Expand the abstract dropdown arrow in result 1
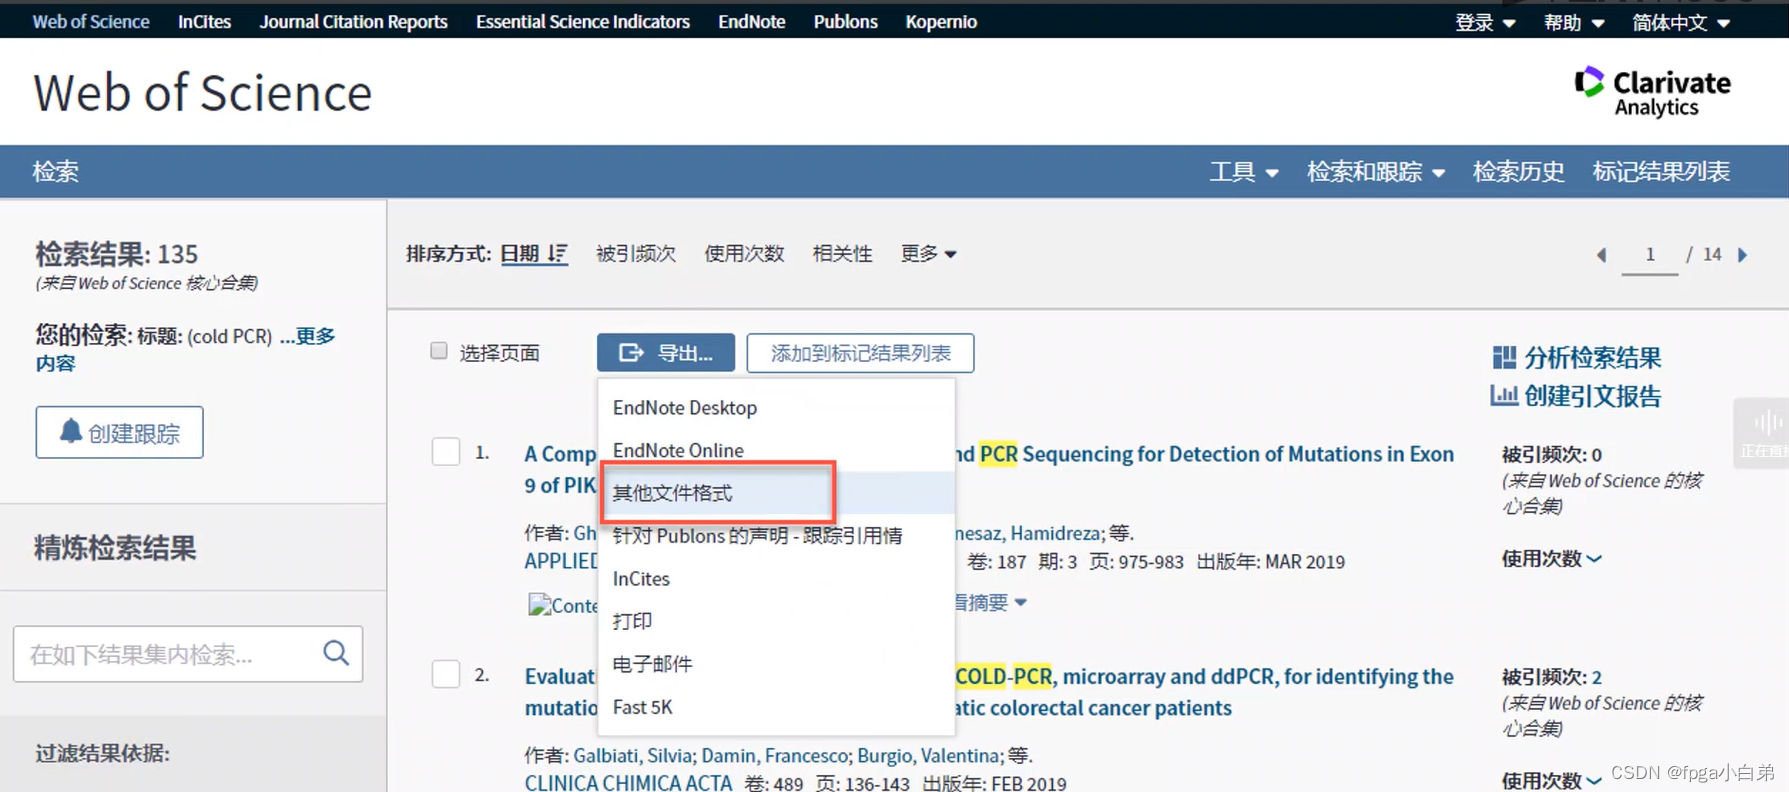The image size is (1789, 792). (1020, 602)
